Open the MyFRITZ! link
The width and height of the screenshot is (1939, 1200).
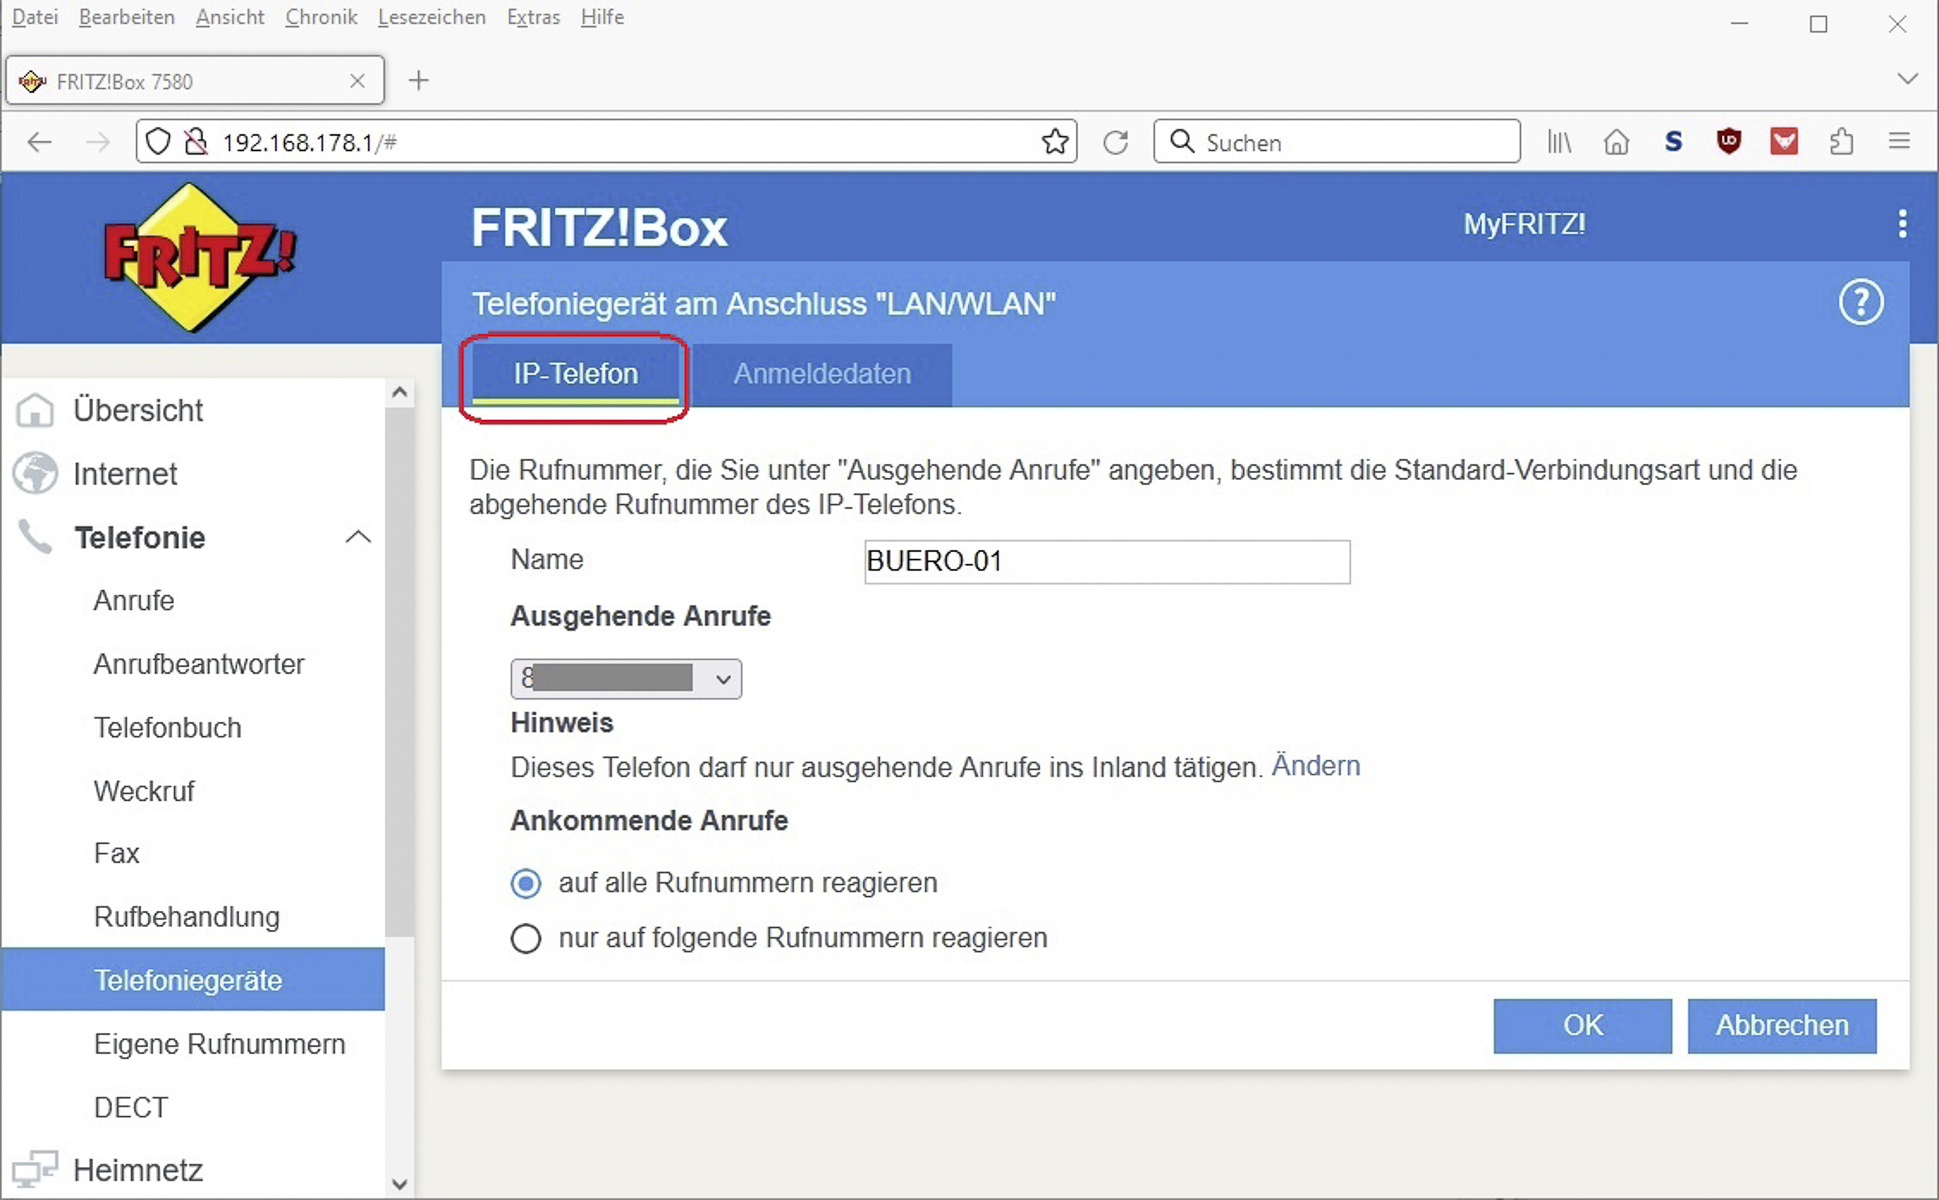[x=1524, y=224]
